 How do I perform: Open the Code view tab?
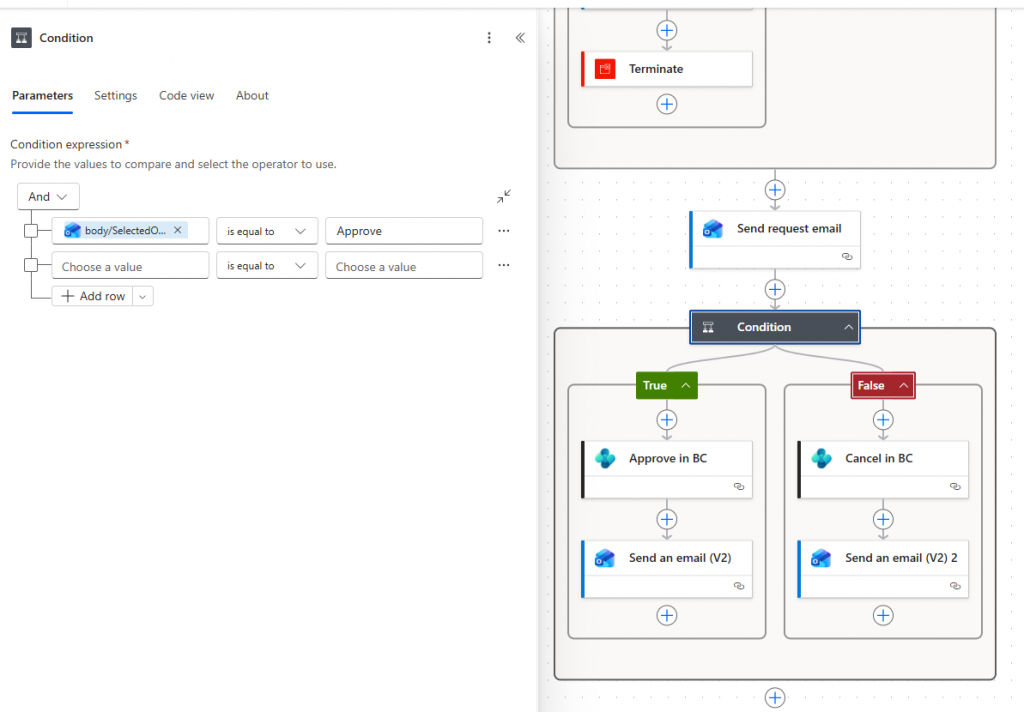[186, 96]
